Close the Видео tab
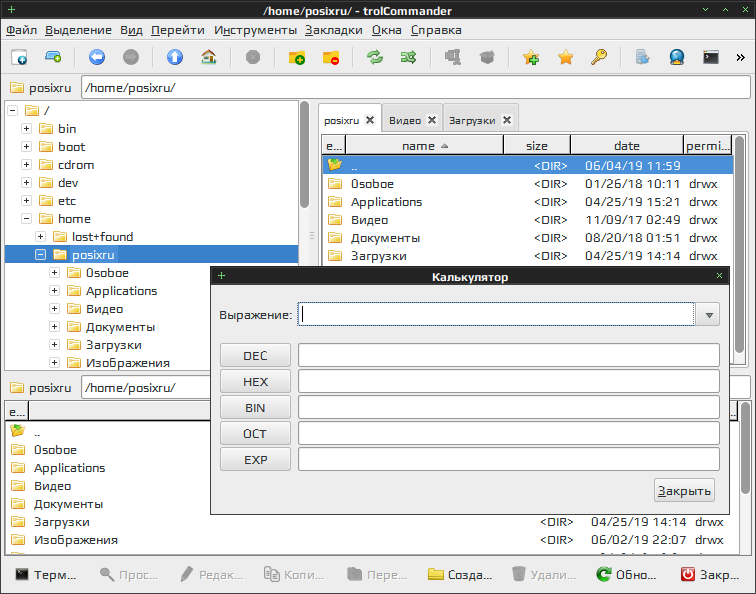The image size is (756, 594). pyautogui.click(x=432, y=120)
